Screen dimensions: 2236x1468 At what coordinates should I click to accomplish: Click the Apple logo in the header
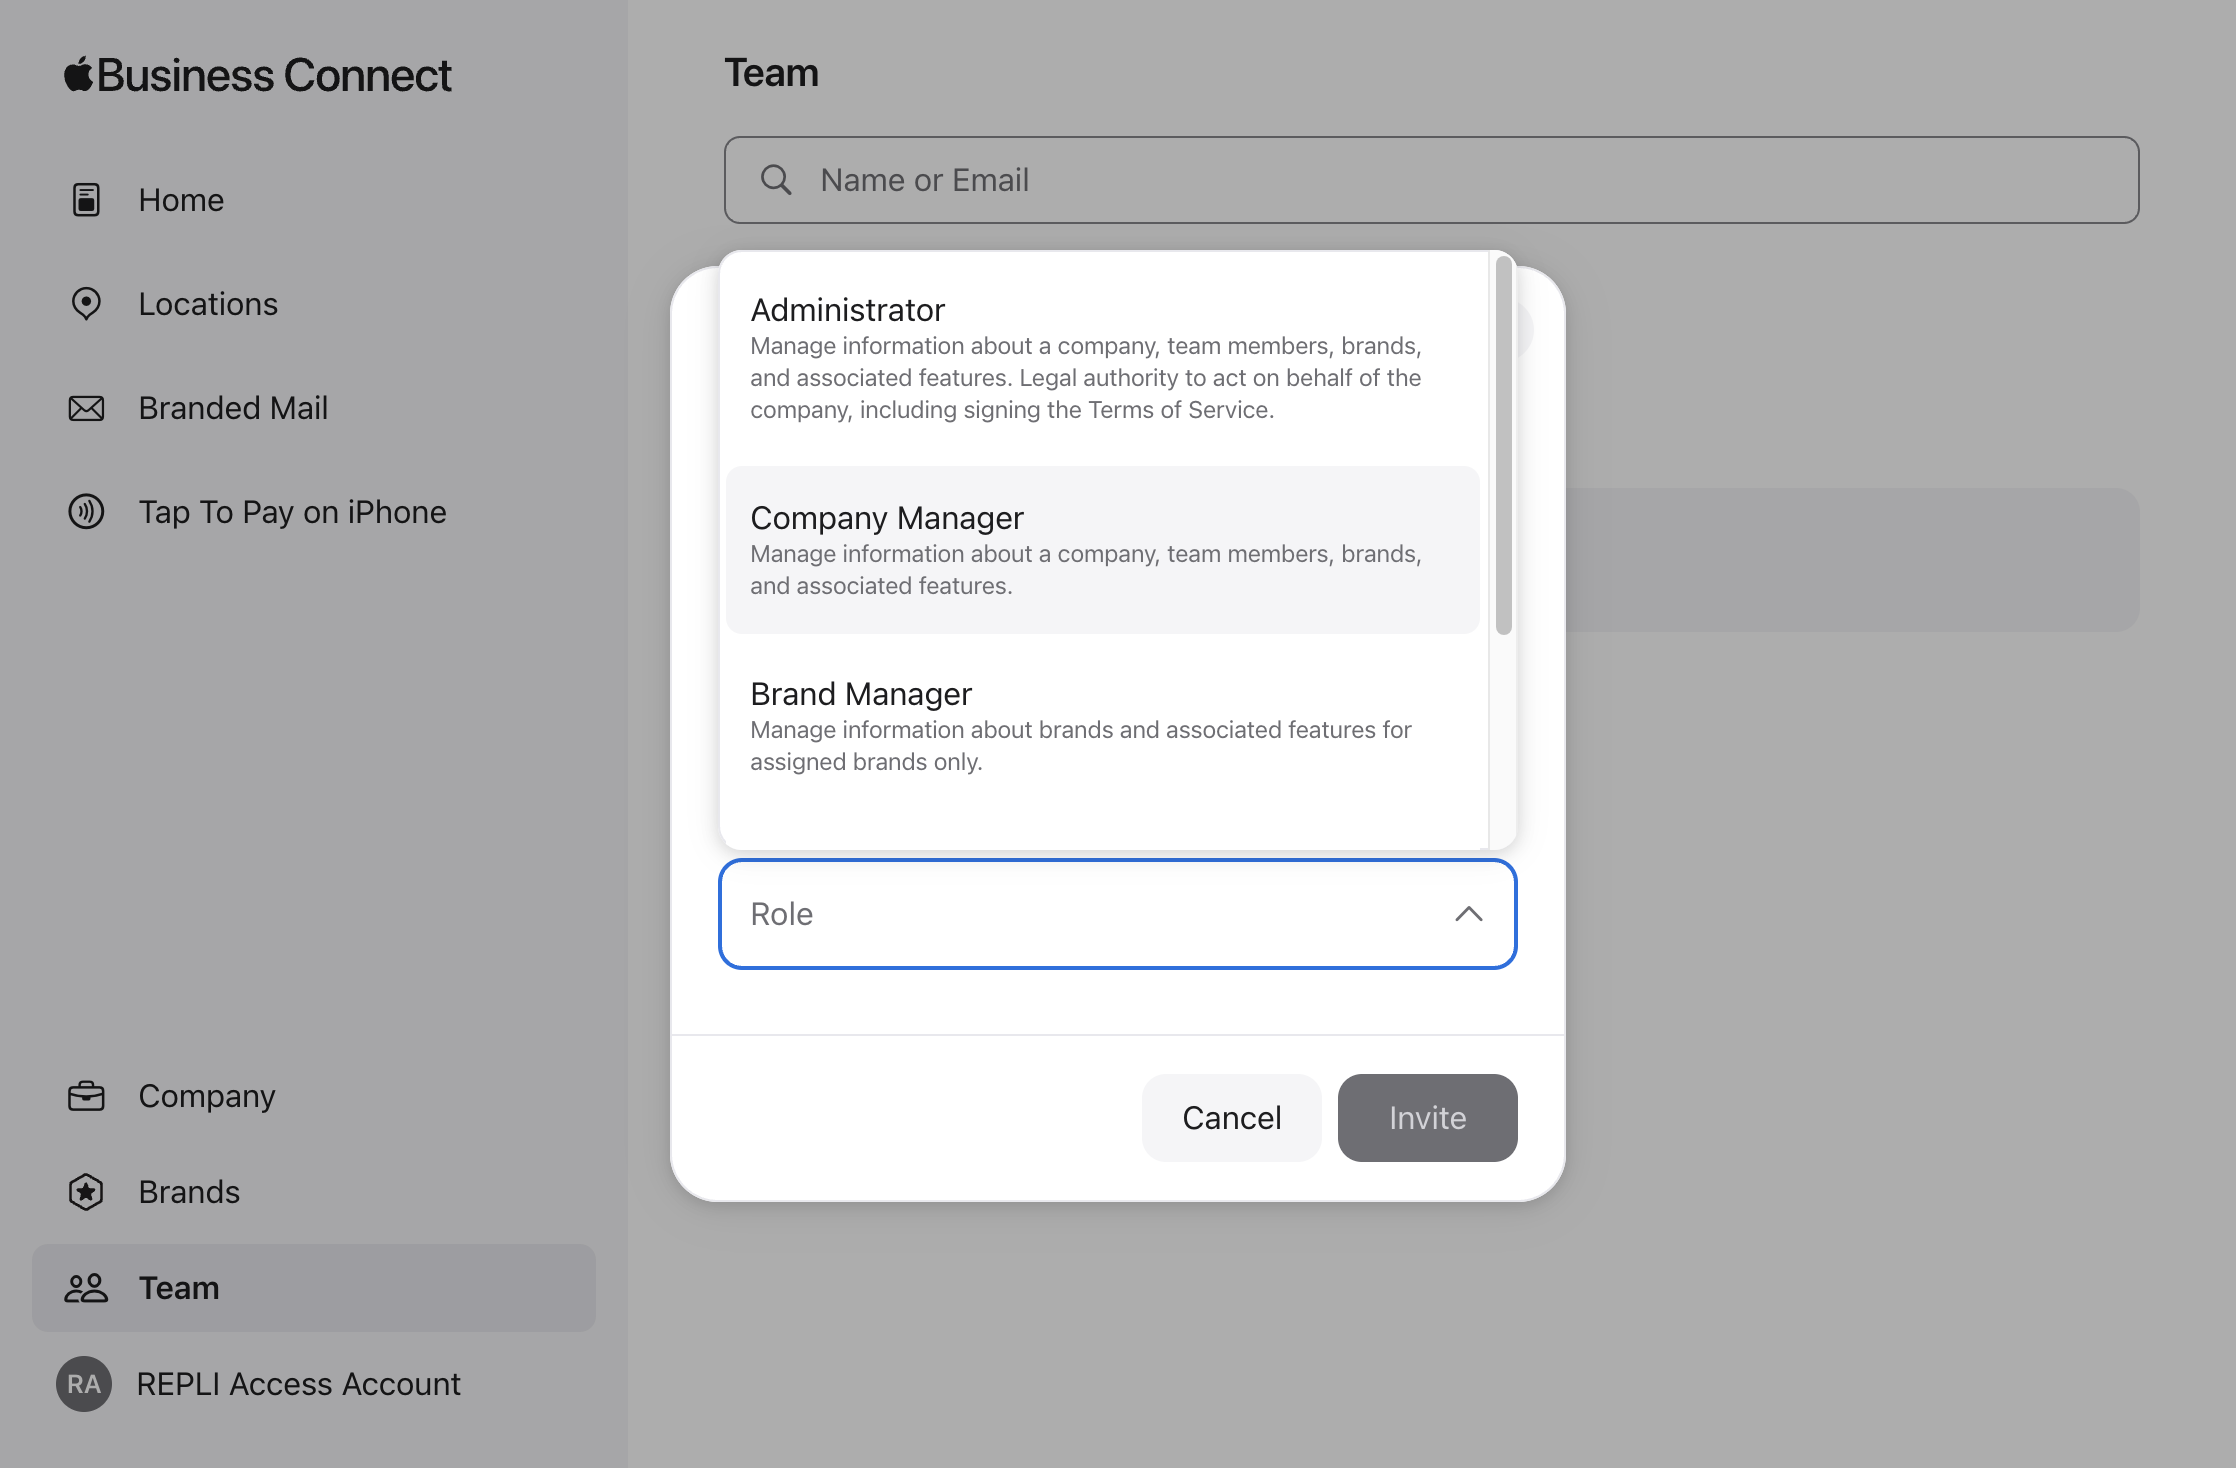tap(78, 74)
